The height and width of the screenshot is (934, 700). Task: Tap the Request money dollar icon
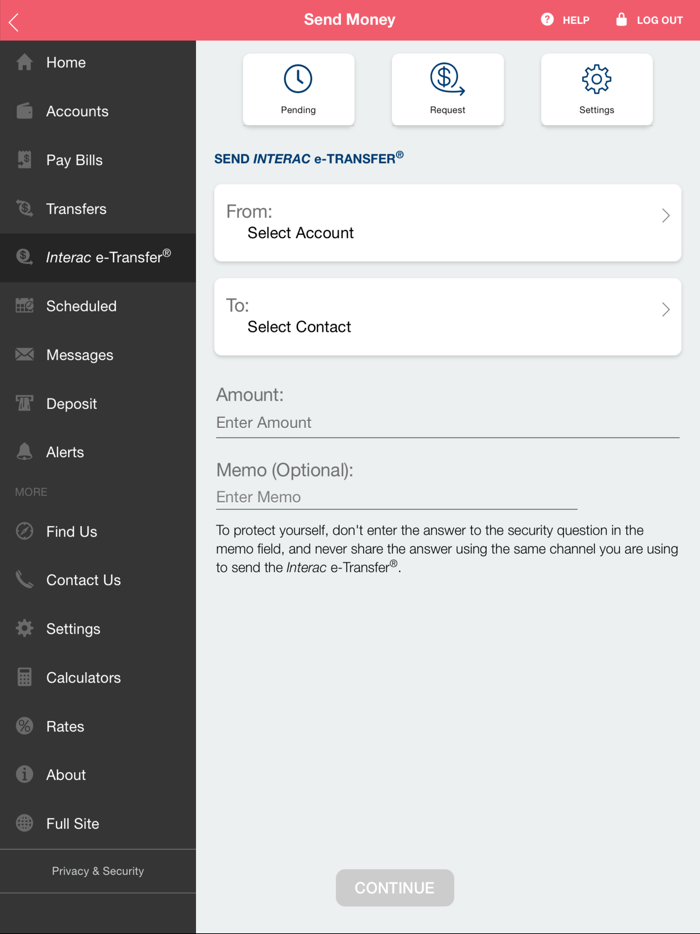pyautogui.click(x=447, y=79)
